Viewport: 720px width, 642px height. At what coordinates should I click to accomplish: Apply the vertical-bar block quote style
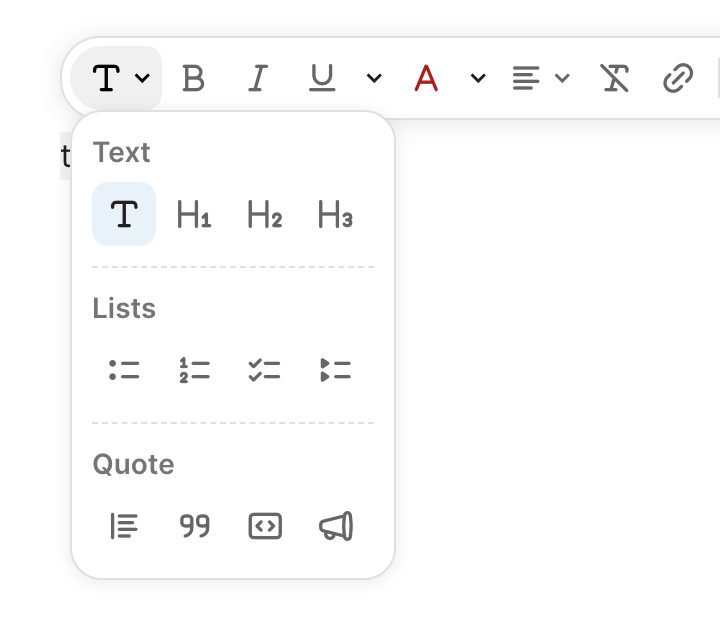[x=124, y=526]
